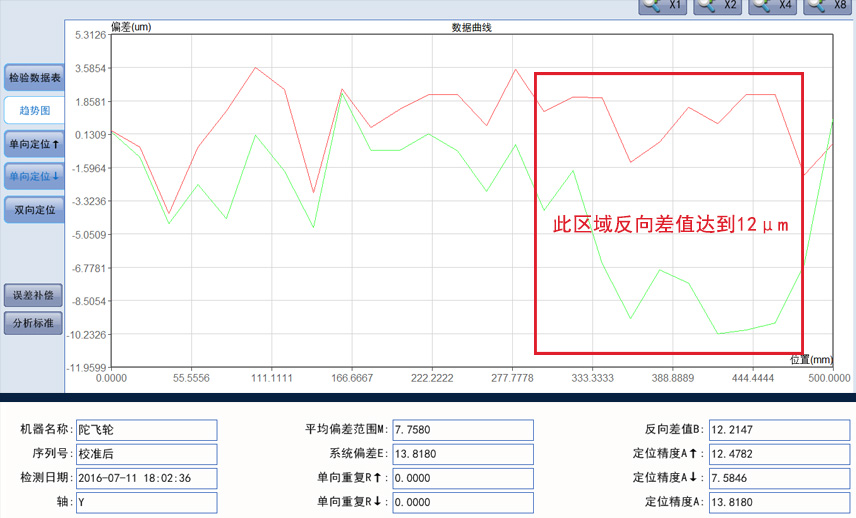Enable 双向定位 bidirectional positioning
Viewport: 856px width, 518px height.
(35, 210)
